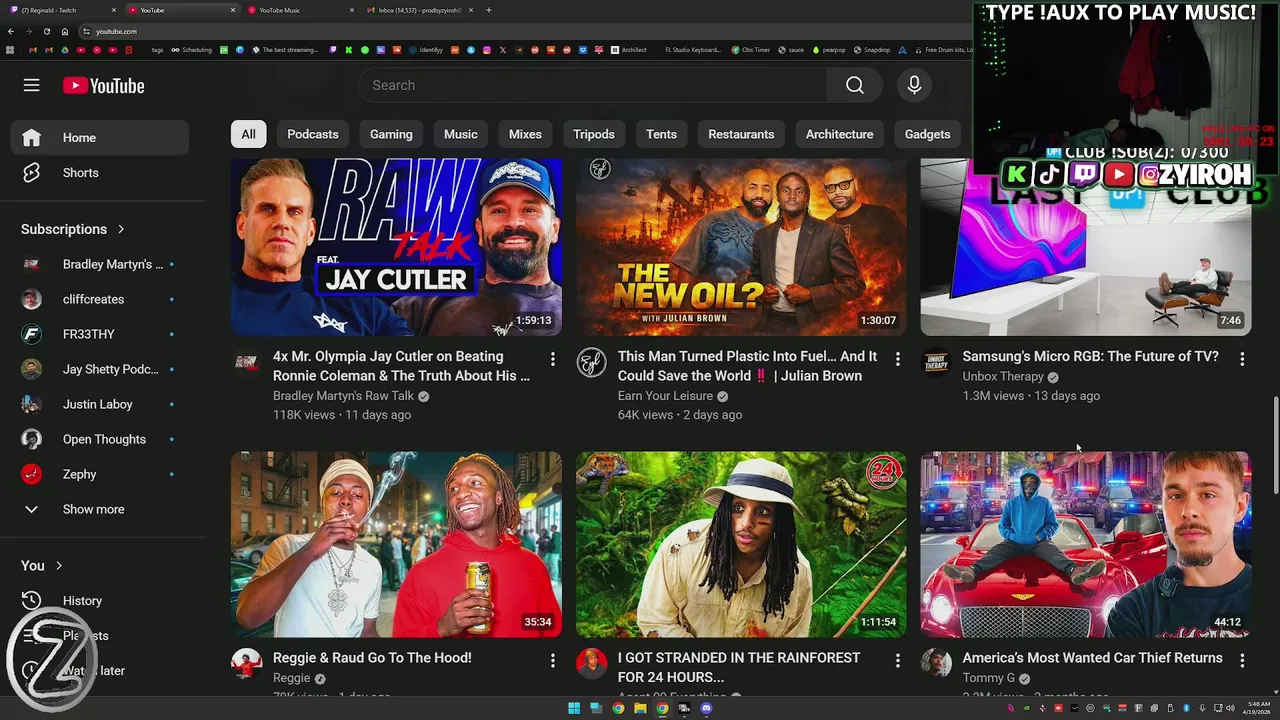This screenshot has height=720, width=1280.
Task: Open 'Samsung's Micro RGB: The Future of TV?' title
Action: (1090, 356)
